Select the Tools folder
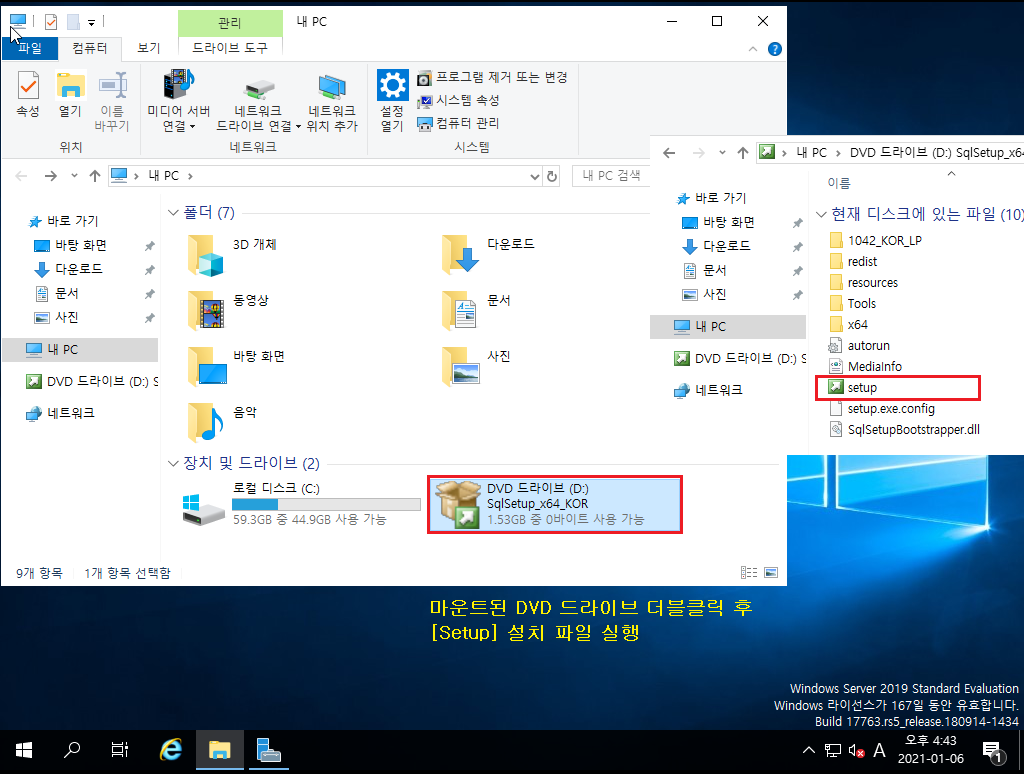This screenshot has height=774, width=1024. tap(852, 304)
